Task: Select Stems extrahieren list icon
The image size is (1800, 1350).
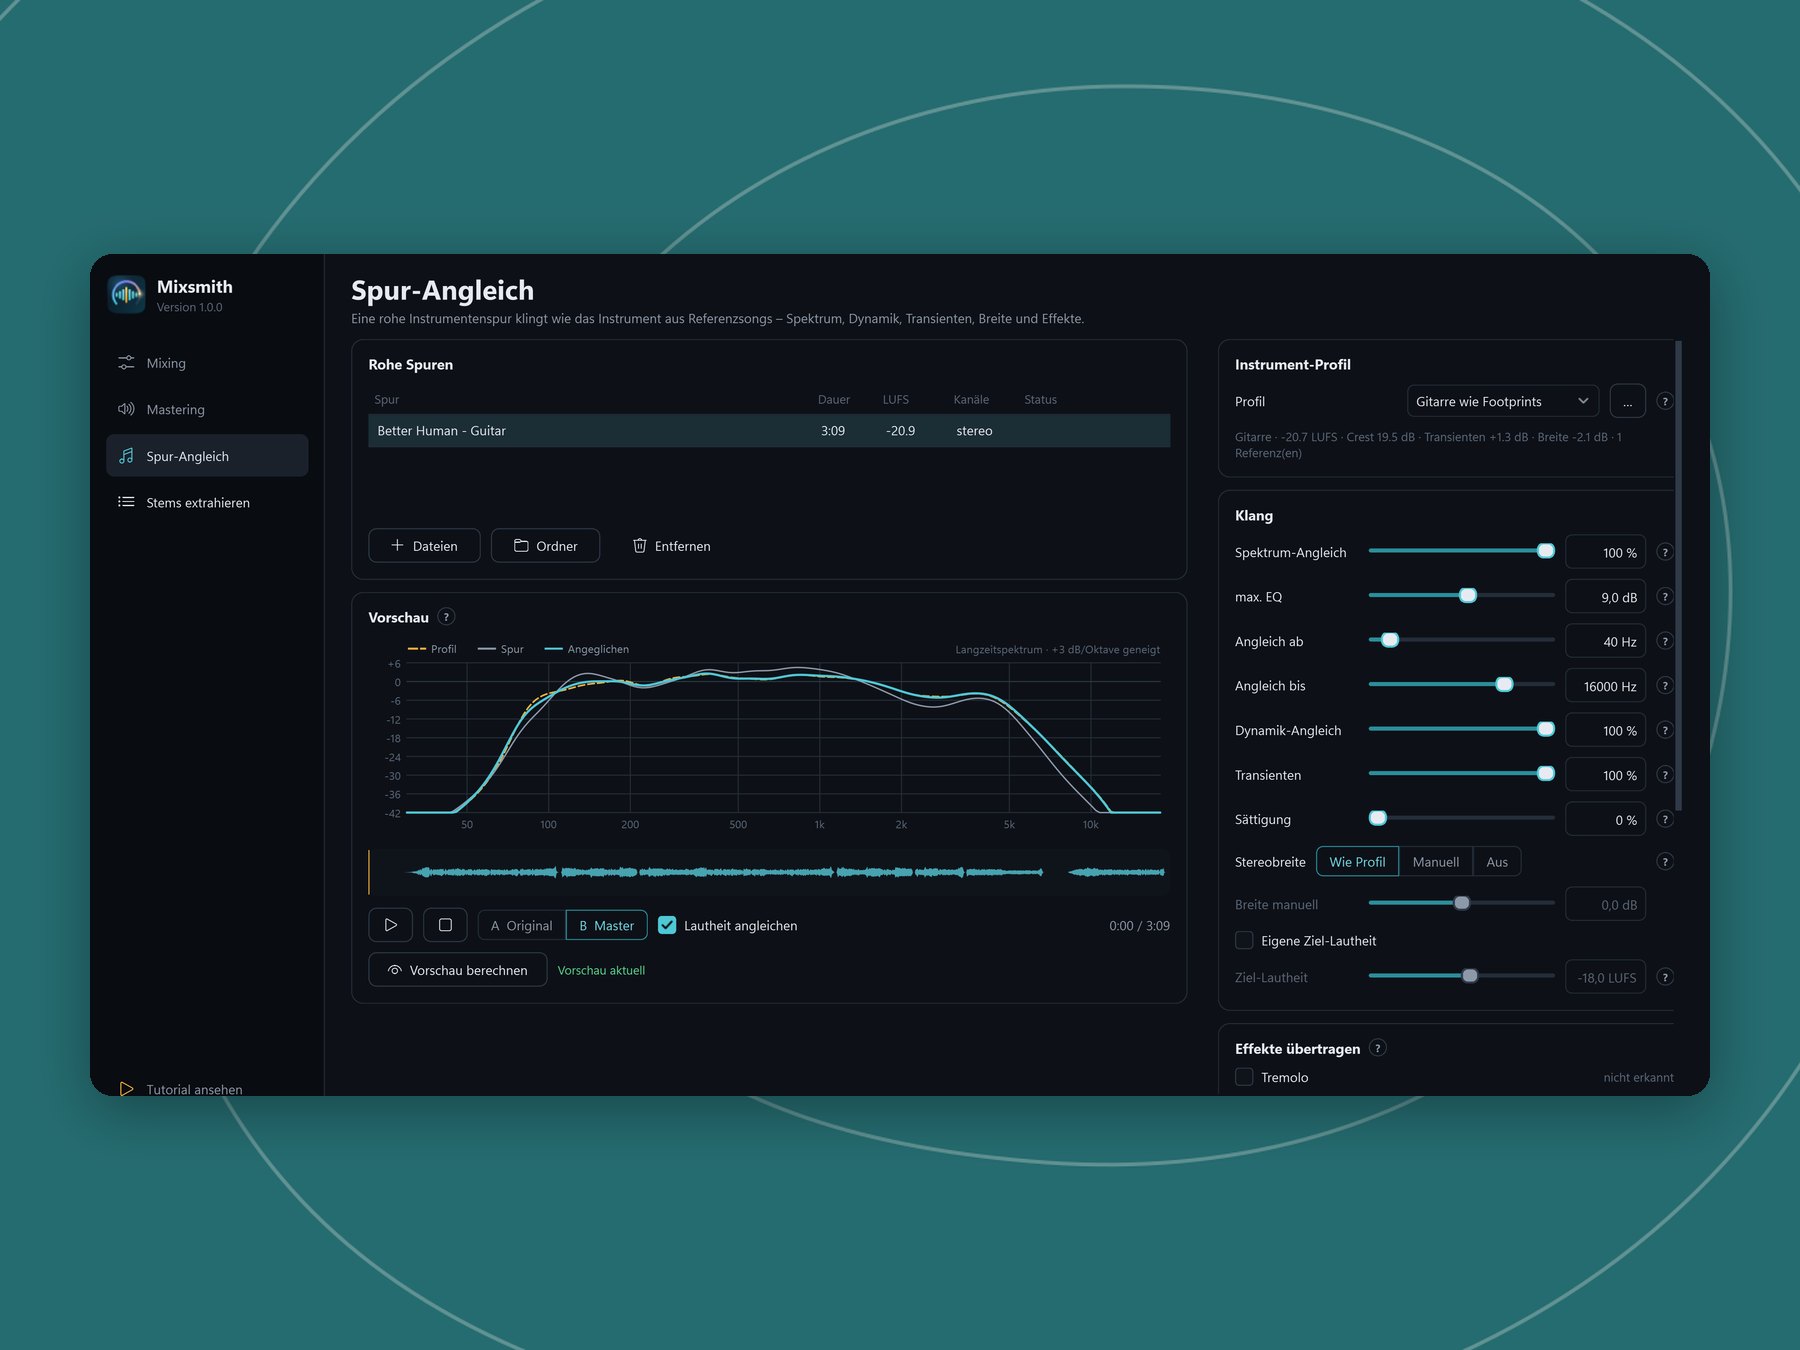Action: coord(126,502)
